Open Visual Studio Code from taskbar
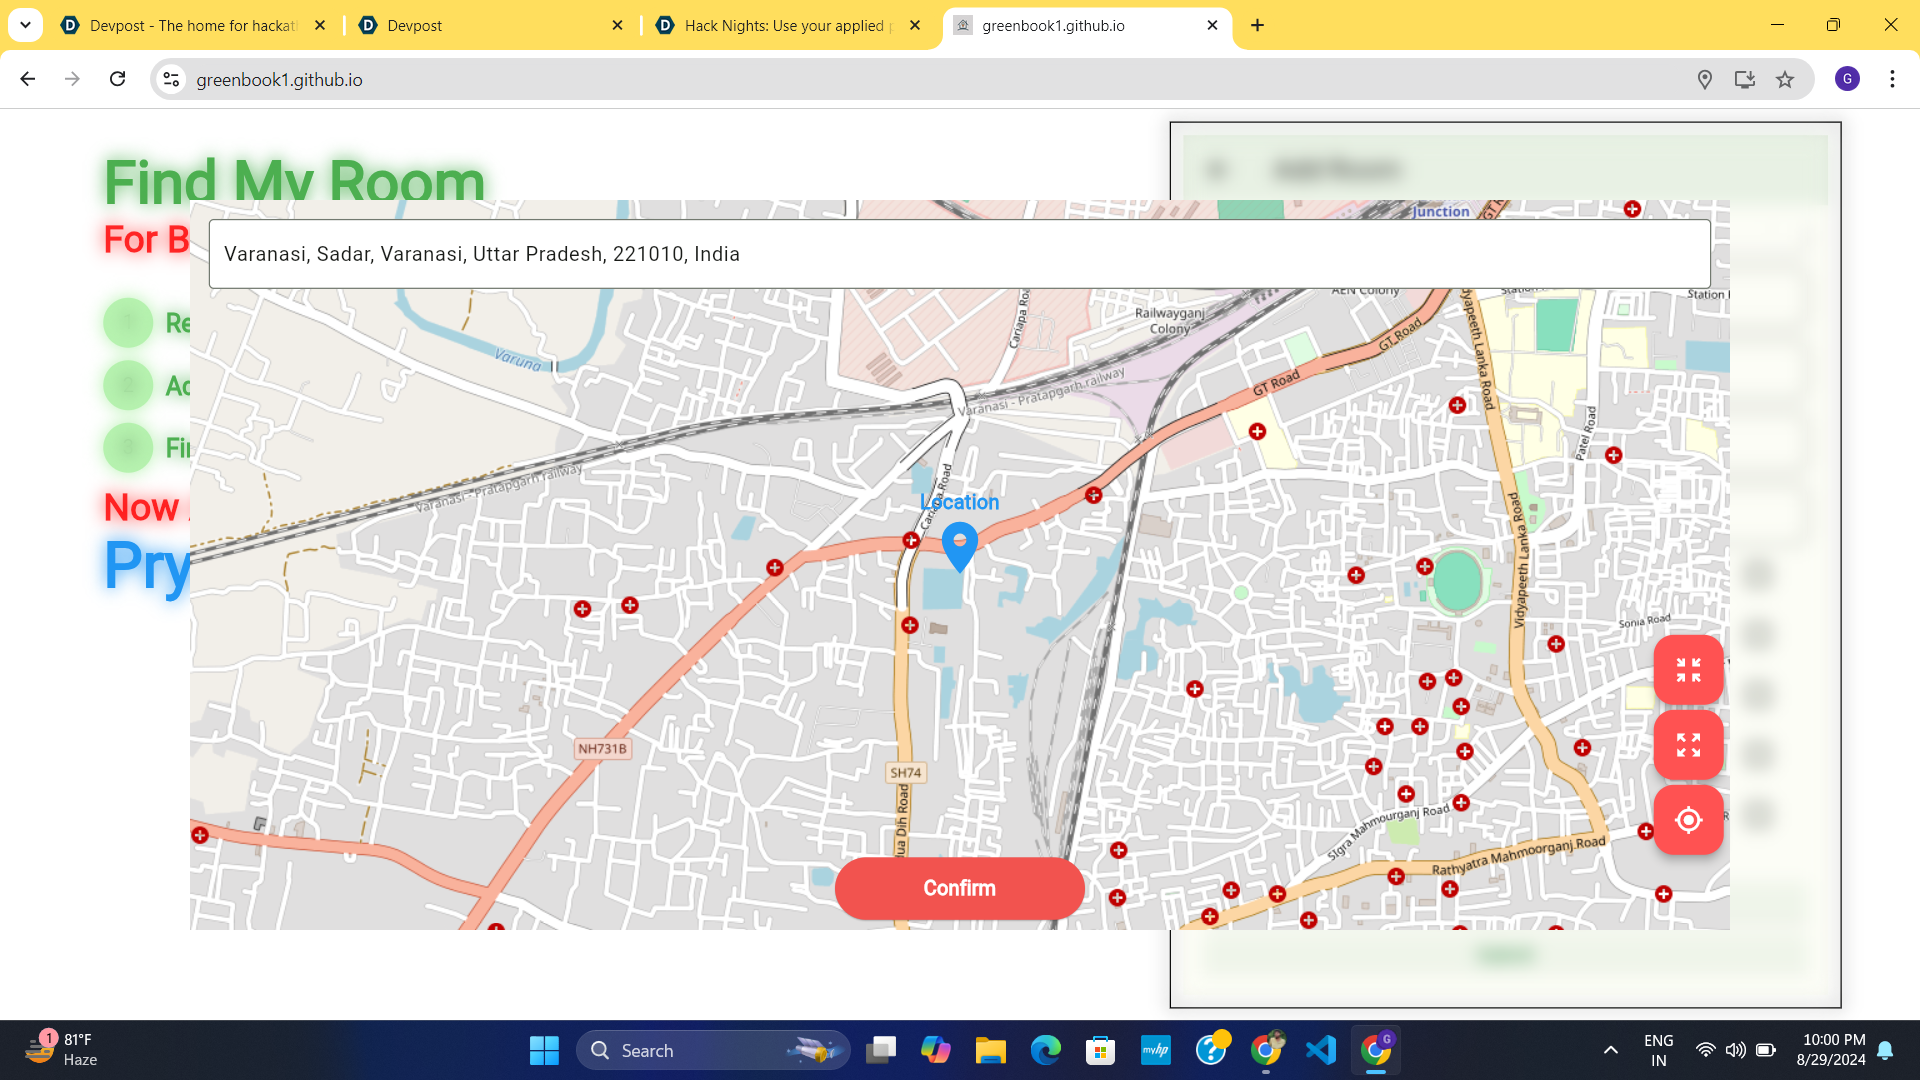The height and width of the screenshot is (1080, 1920). click(1320, 1050)
